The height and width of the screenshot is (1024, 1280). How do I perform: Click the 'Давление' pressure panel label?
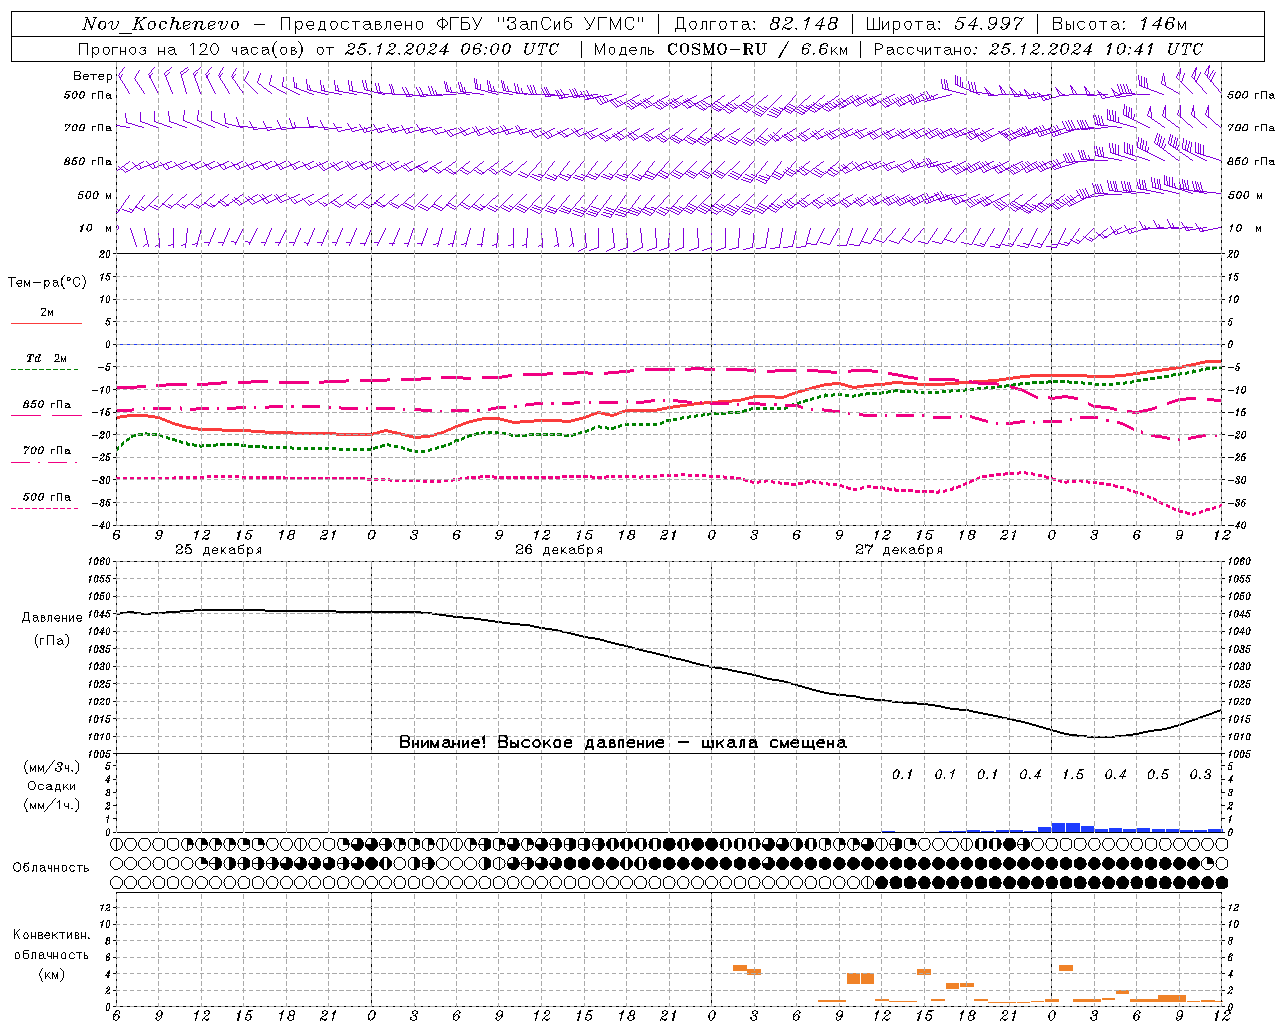(52, 618)
